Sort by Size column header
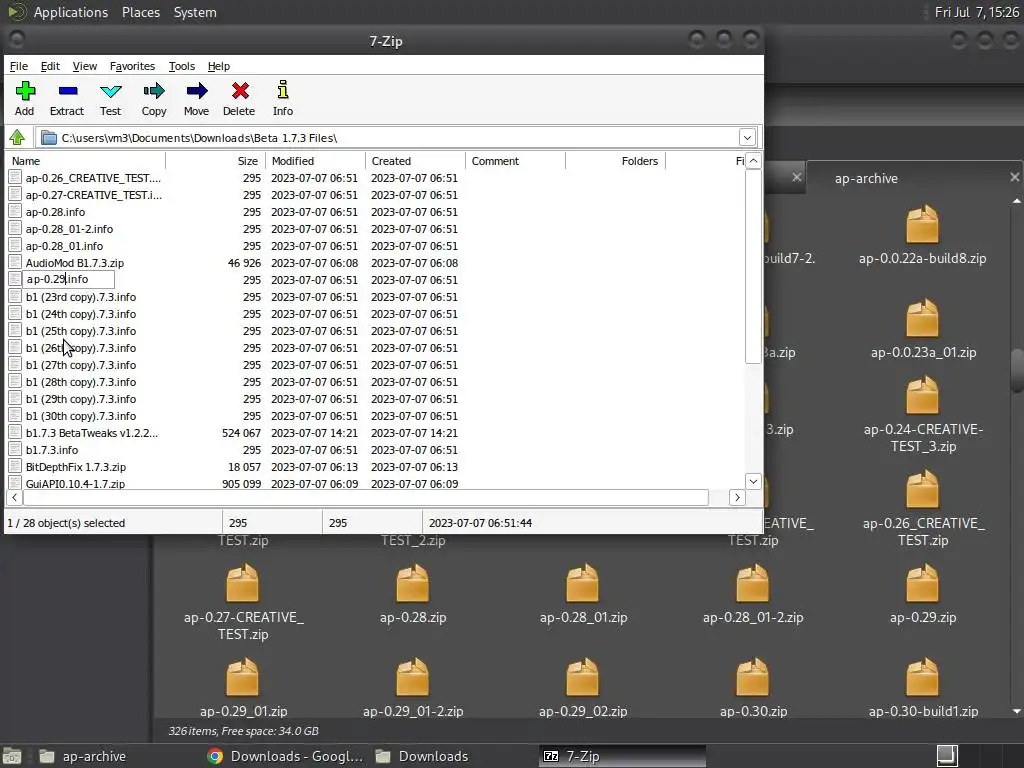The width and height of the screenshot is (1024, 768). coord(216,161)
